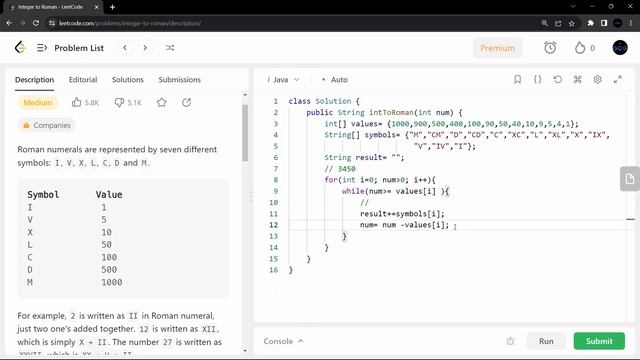Open the user profile avatar
The width and height of the screenshot is (640, 360).
point(620,48)
